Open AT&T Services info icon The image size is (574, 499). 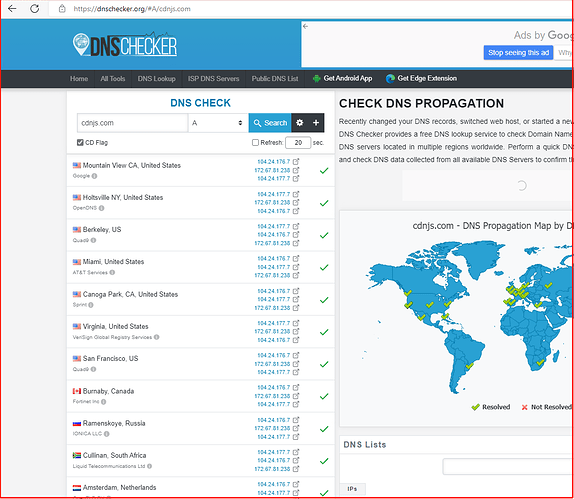click(112, 272)
